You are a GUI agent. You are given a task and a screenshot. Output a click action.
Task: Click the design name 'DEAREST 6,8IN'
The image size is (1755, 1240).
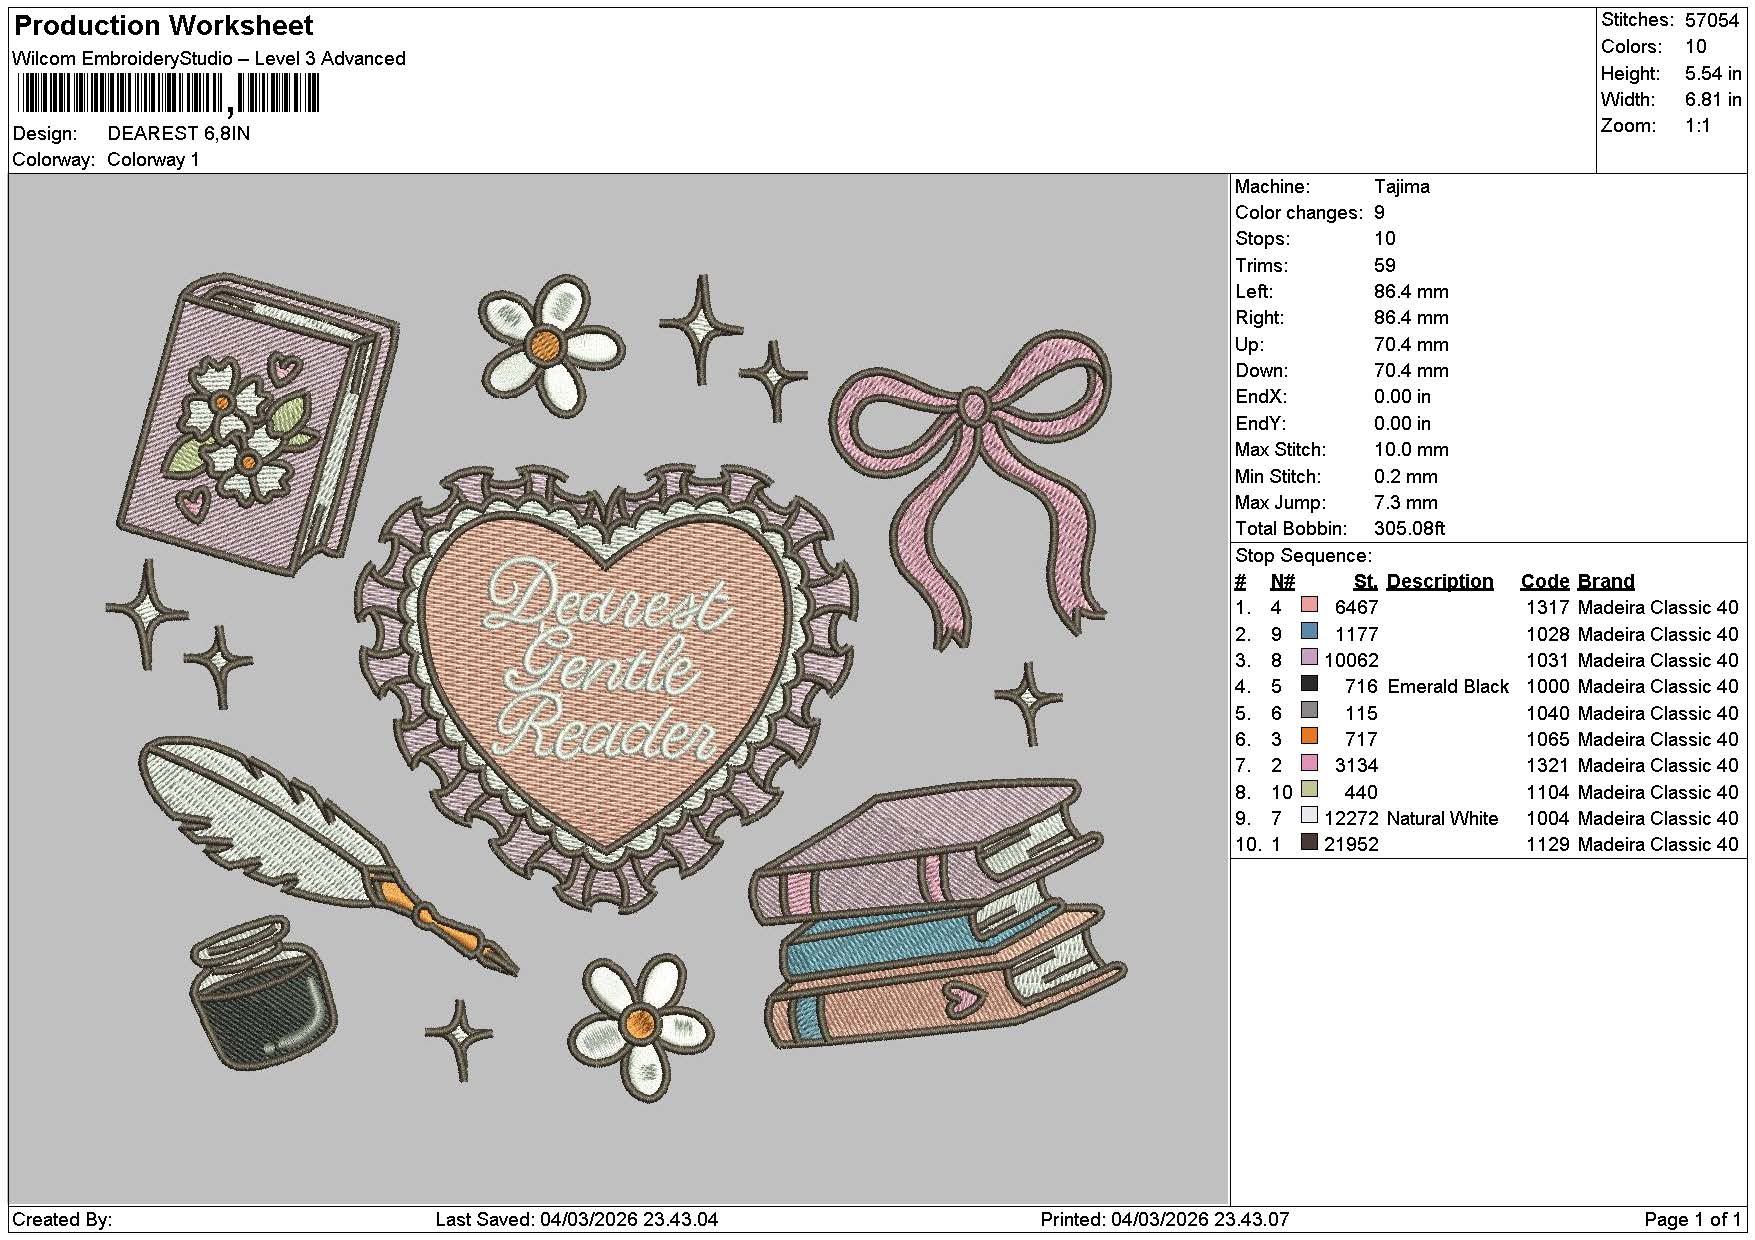(179, 134)
